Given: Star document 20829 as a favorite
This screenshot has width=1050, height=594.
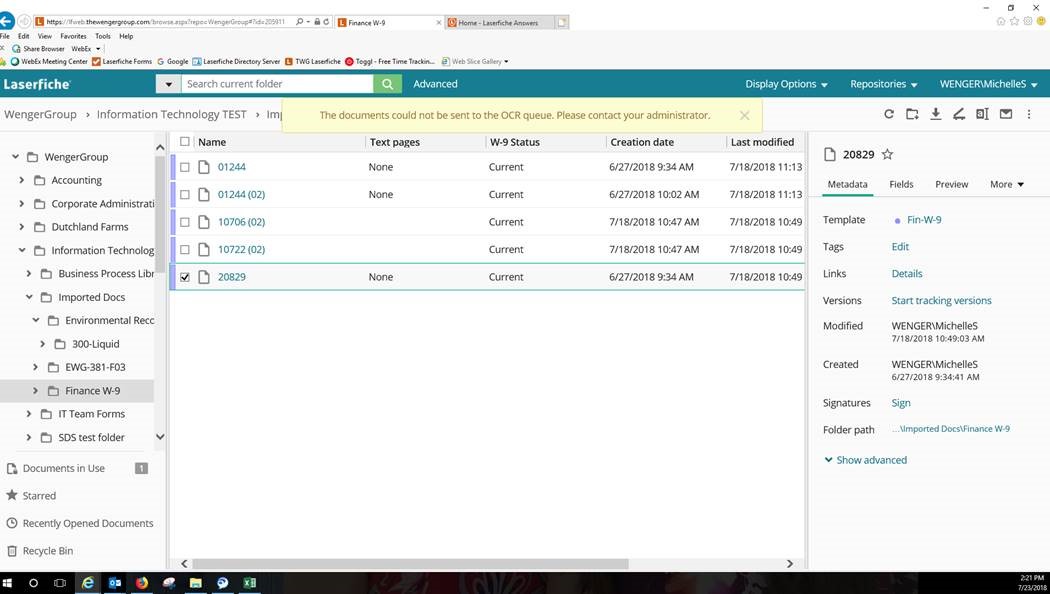Looking at the screenshot, I should point(887,155).
